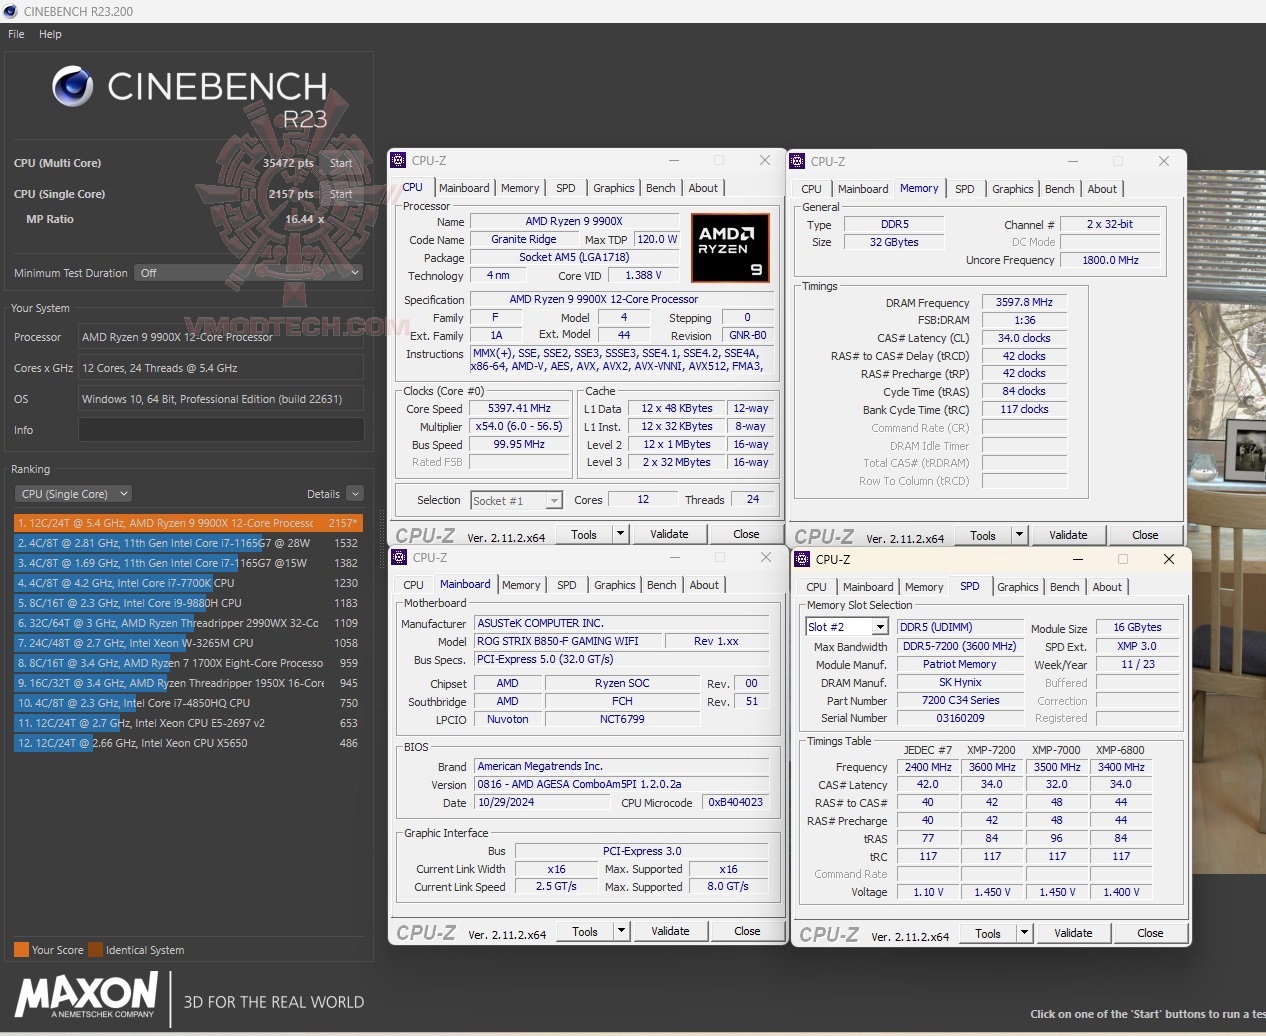The height and width of the screenshot is (1036, 1266).
Task: Click the CPU-Z icon on SPD window title bar
Action: click(x=803, y=559)
